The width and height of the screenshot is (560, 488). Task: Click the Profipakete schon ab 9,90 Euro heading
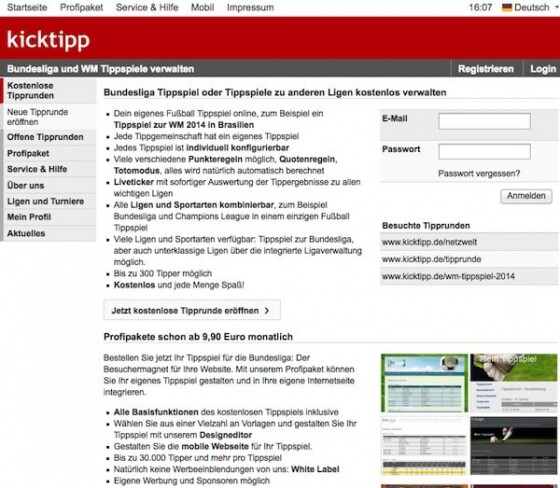click(x=198, y=337)
